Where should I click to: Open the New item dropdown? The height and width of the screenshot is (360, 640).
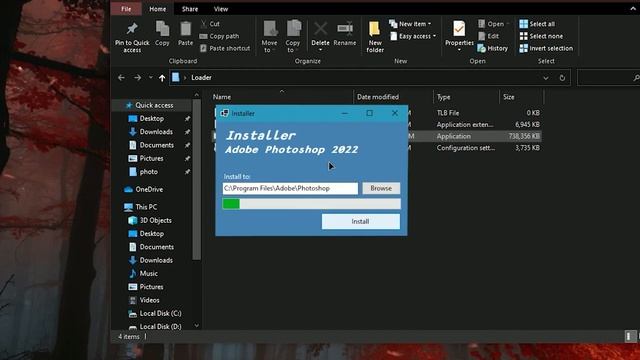(410, 24)
